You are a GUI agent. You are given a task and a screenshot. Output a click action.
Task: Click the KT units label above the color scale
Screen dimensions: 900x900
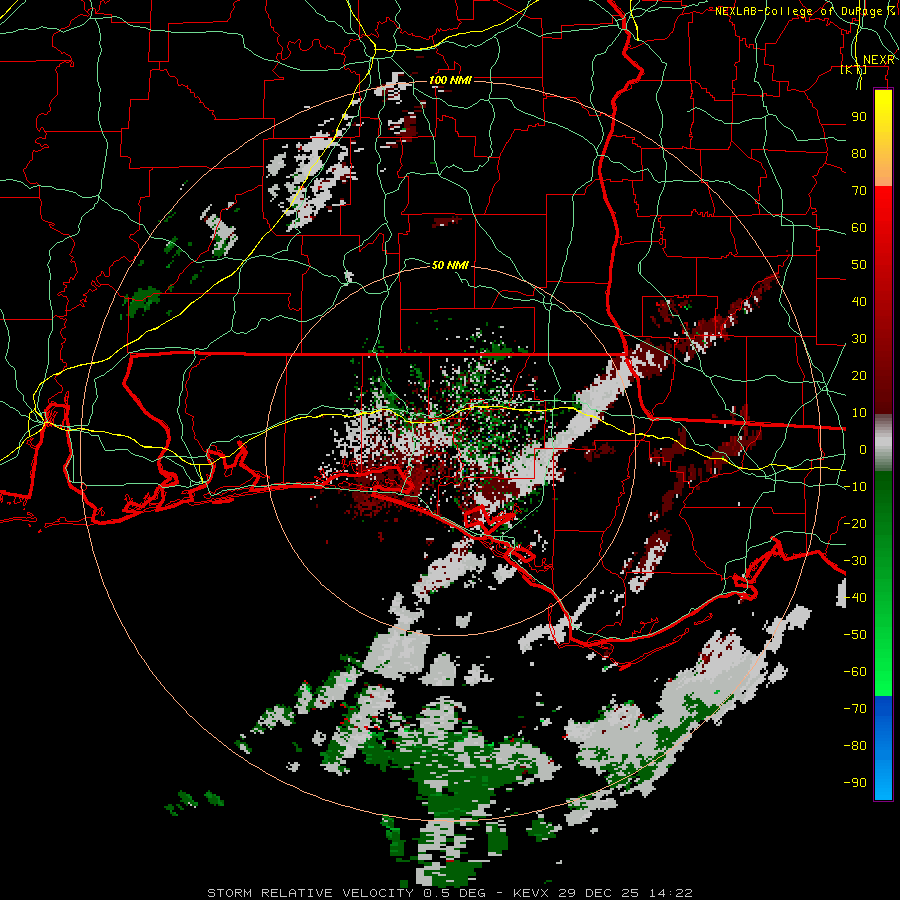[854, 70]
